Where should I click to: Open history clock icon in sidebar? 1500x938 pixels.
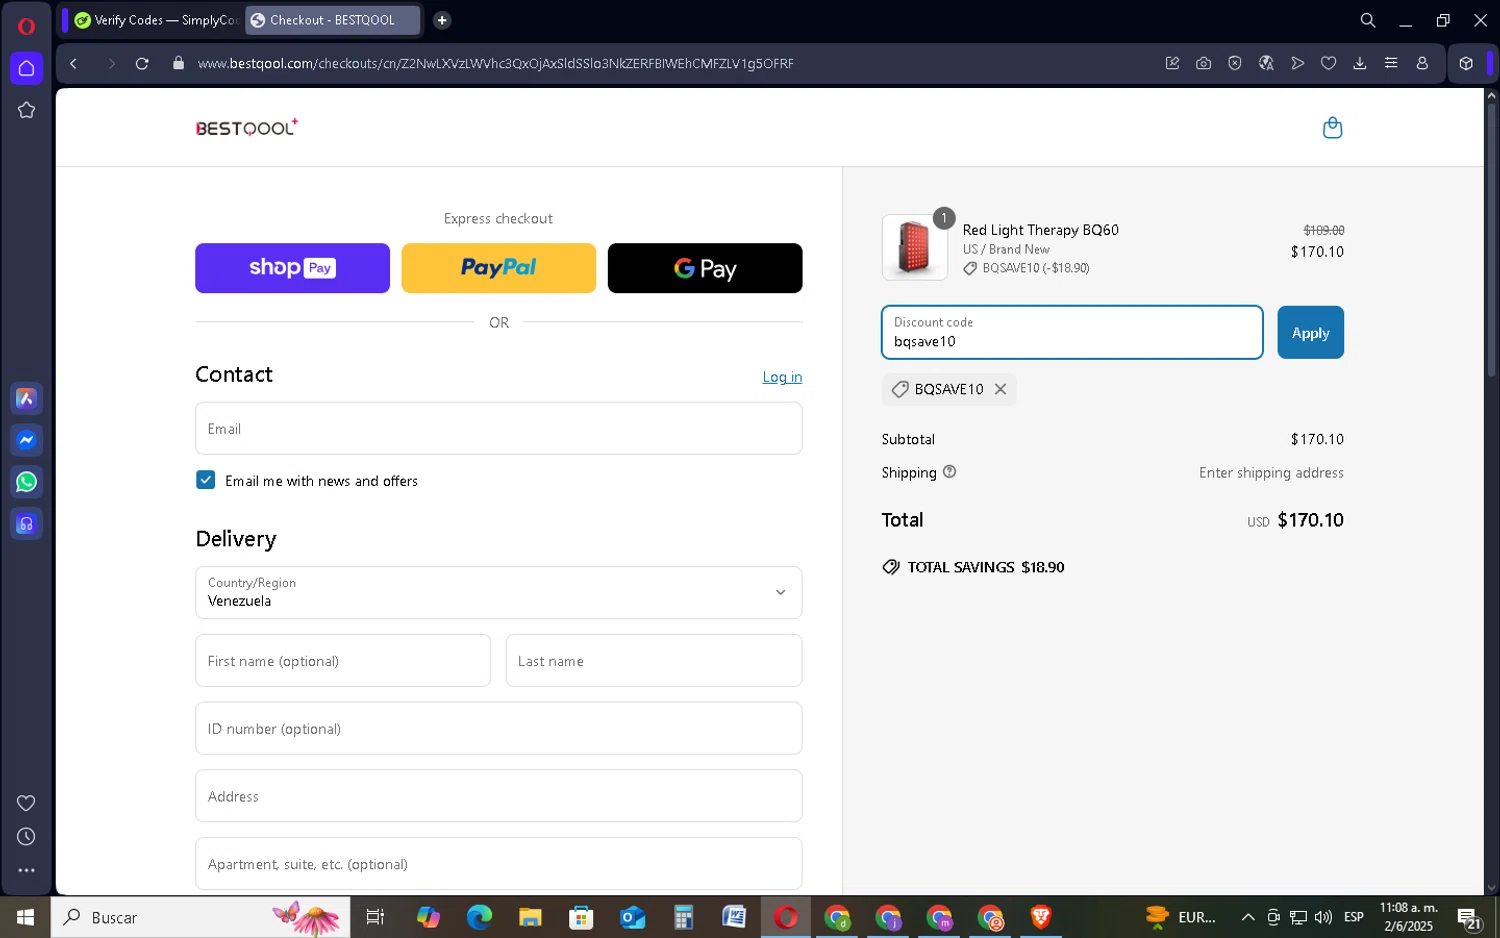(27, 837)
